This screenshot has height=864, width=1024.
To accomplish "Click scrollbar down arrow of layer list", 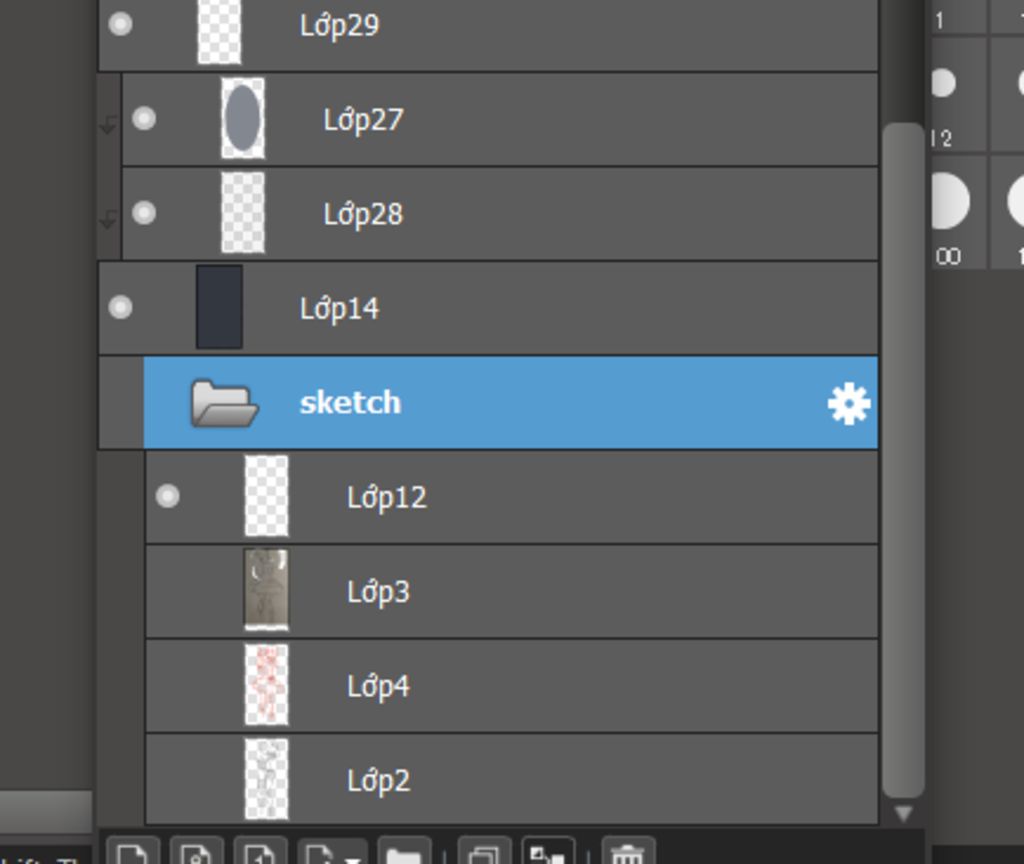I will (903, 813).
